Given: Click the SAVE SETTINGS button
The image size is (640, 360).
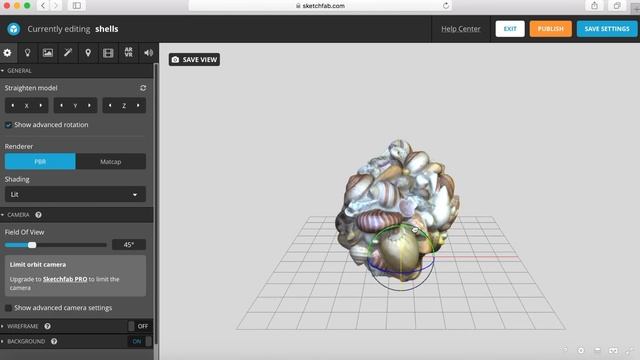Looking at the screenshot, I should click(x=607, y=29).
